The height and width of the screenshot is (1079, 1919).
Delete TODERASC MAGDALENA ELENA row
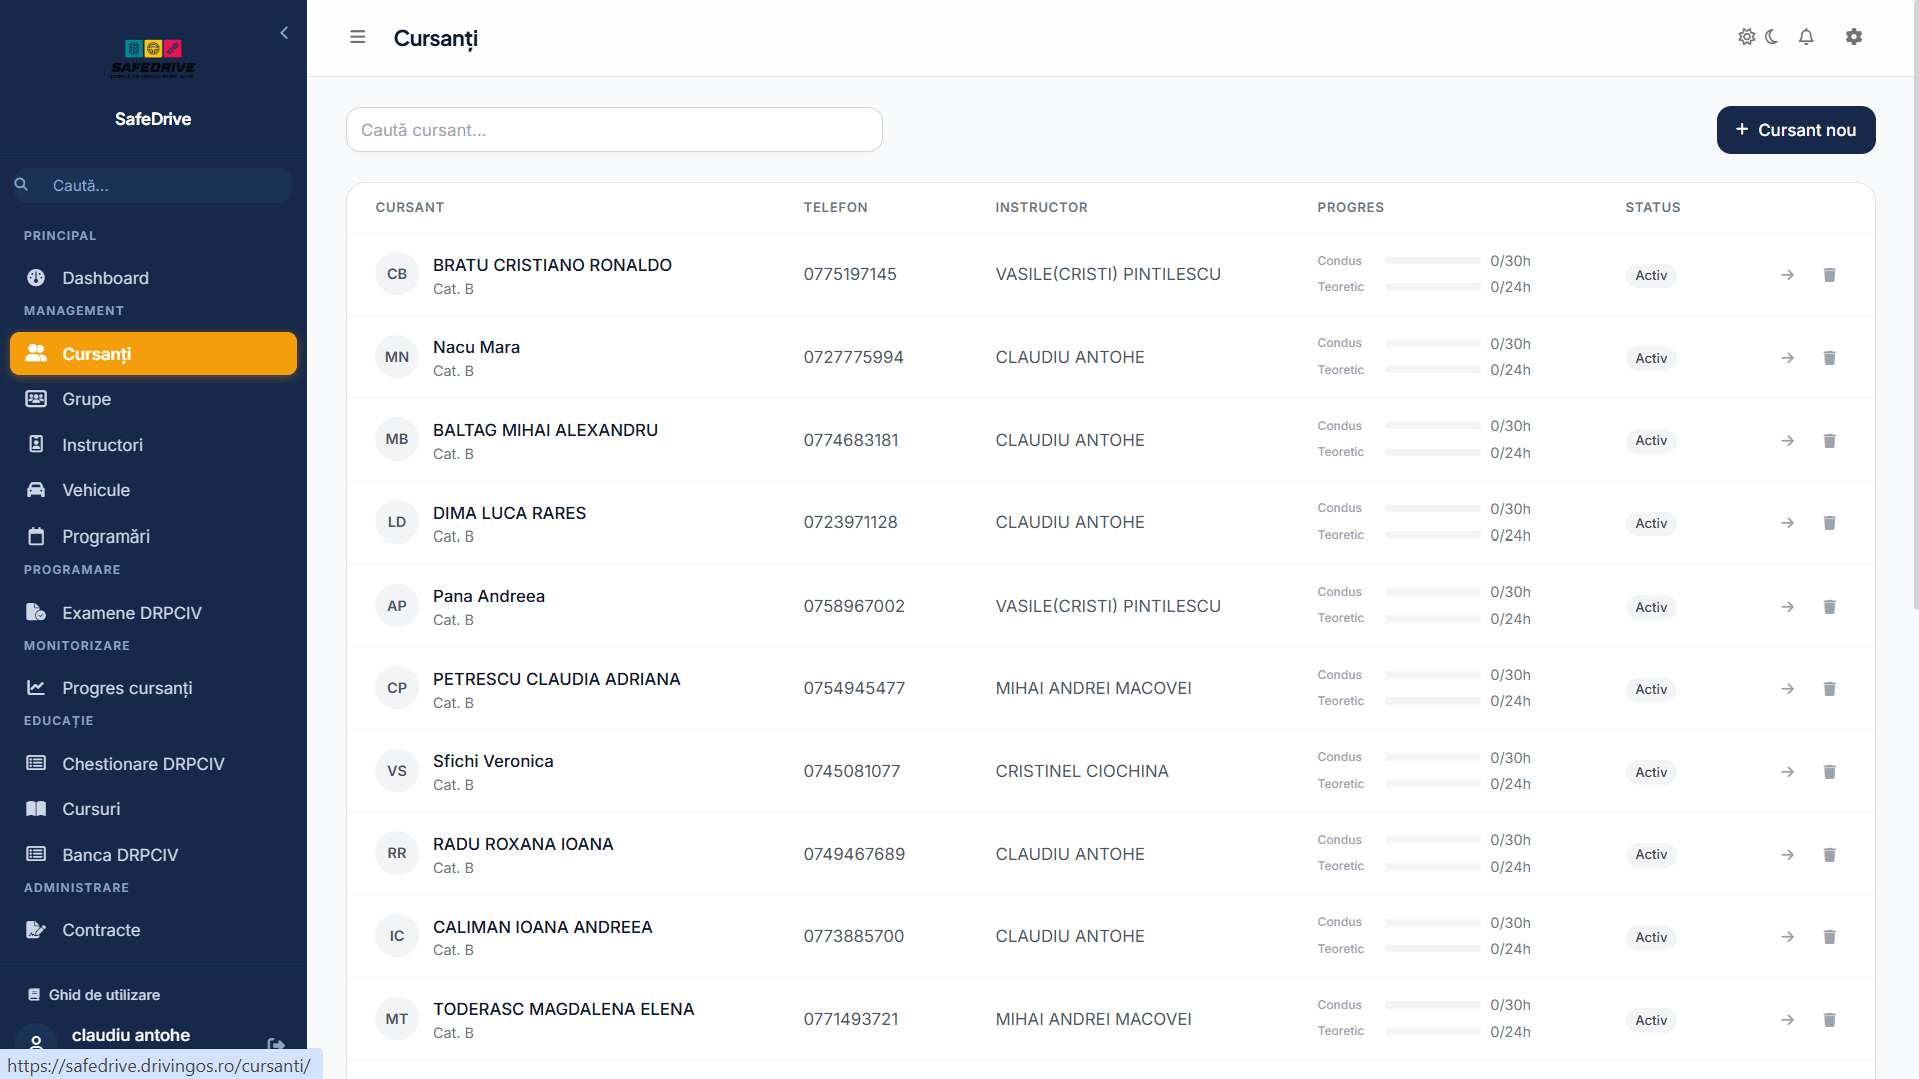coord(1829,1020)
